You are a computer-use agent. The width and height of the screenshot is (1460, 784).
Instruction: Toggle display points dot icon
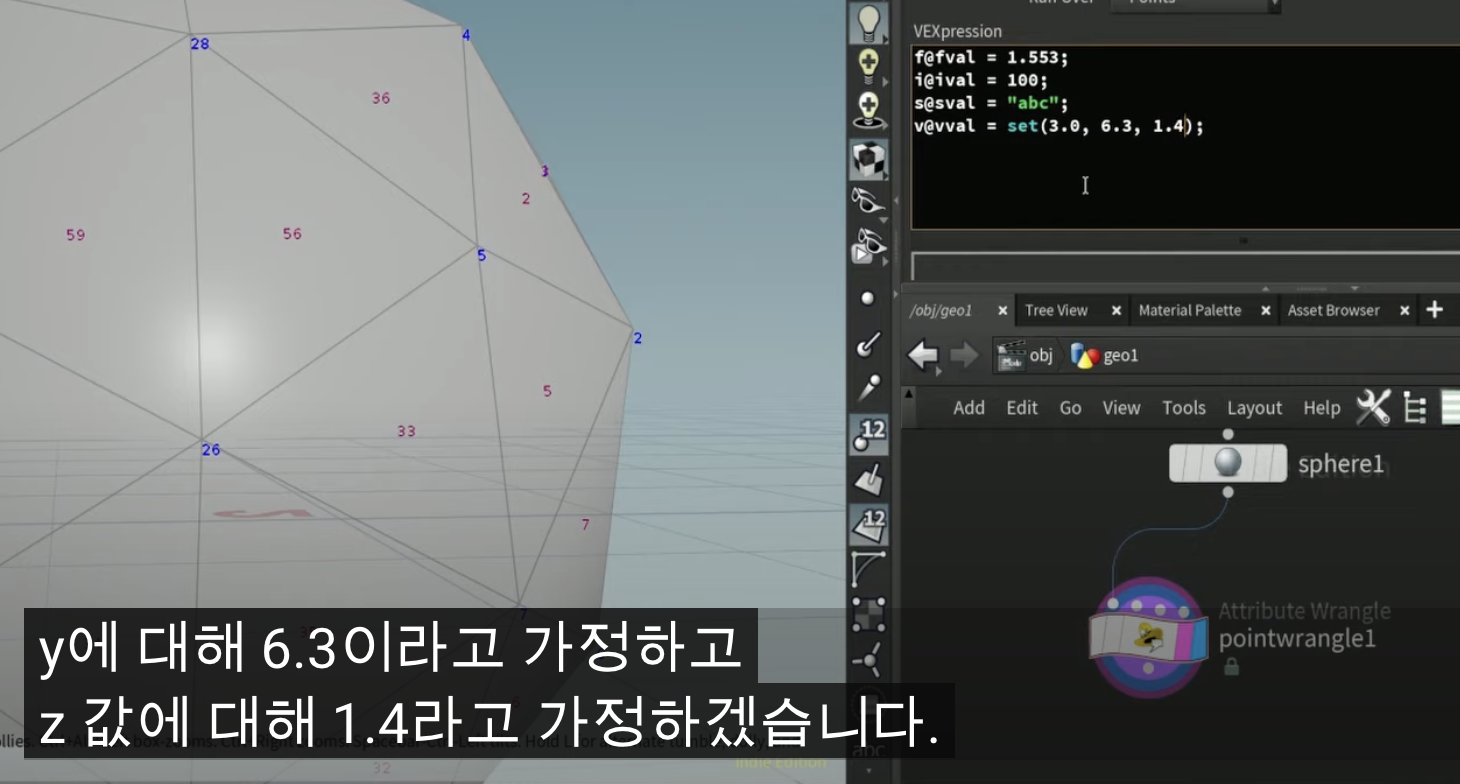[868, 298]
